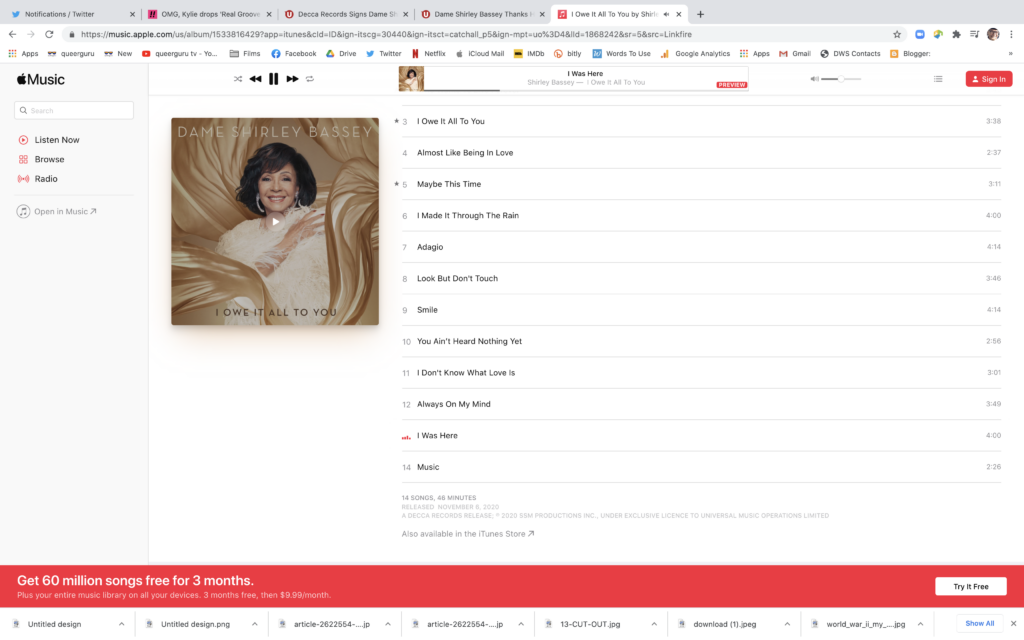The height and width of the screenshot is (640, 1024).
Task: Open the browser extensions puzzle icon
Action: pyautogui.click(x=956, y=34)
